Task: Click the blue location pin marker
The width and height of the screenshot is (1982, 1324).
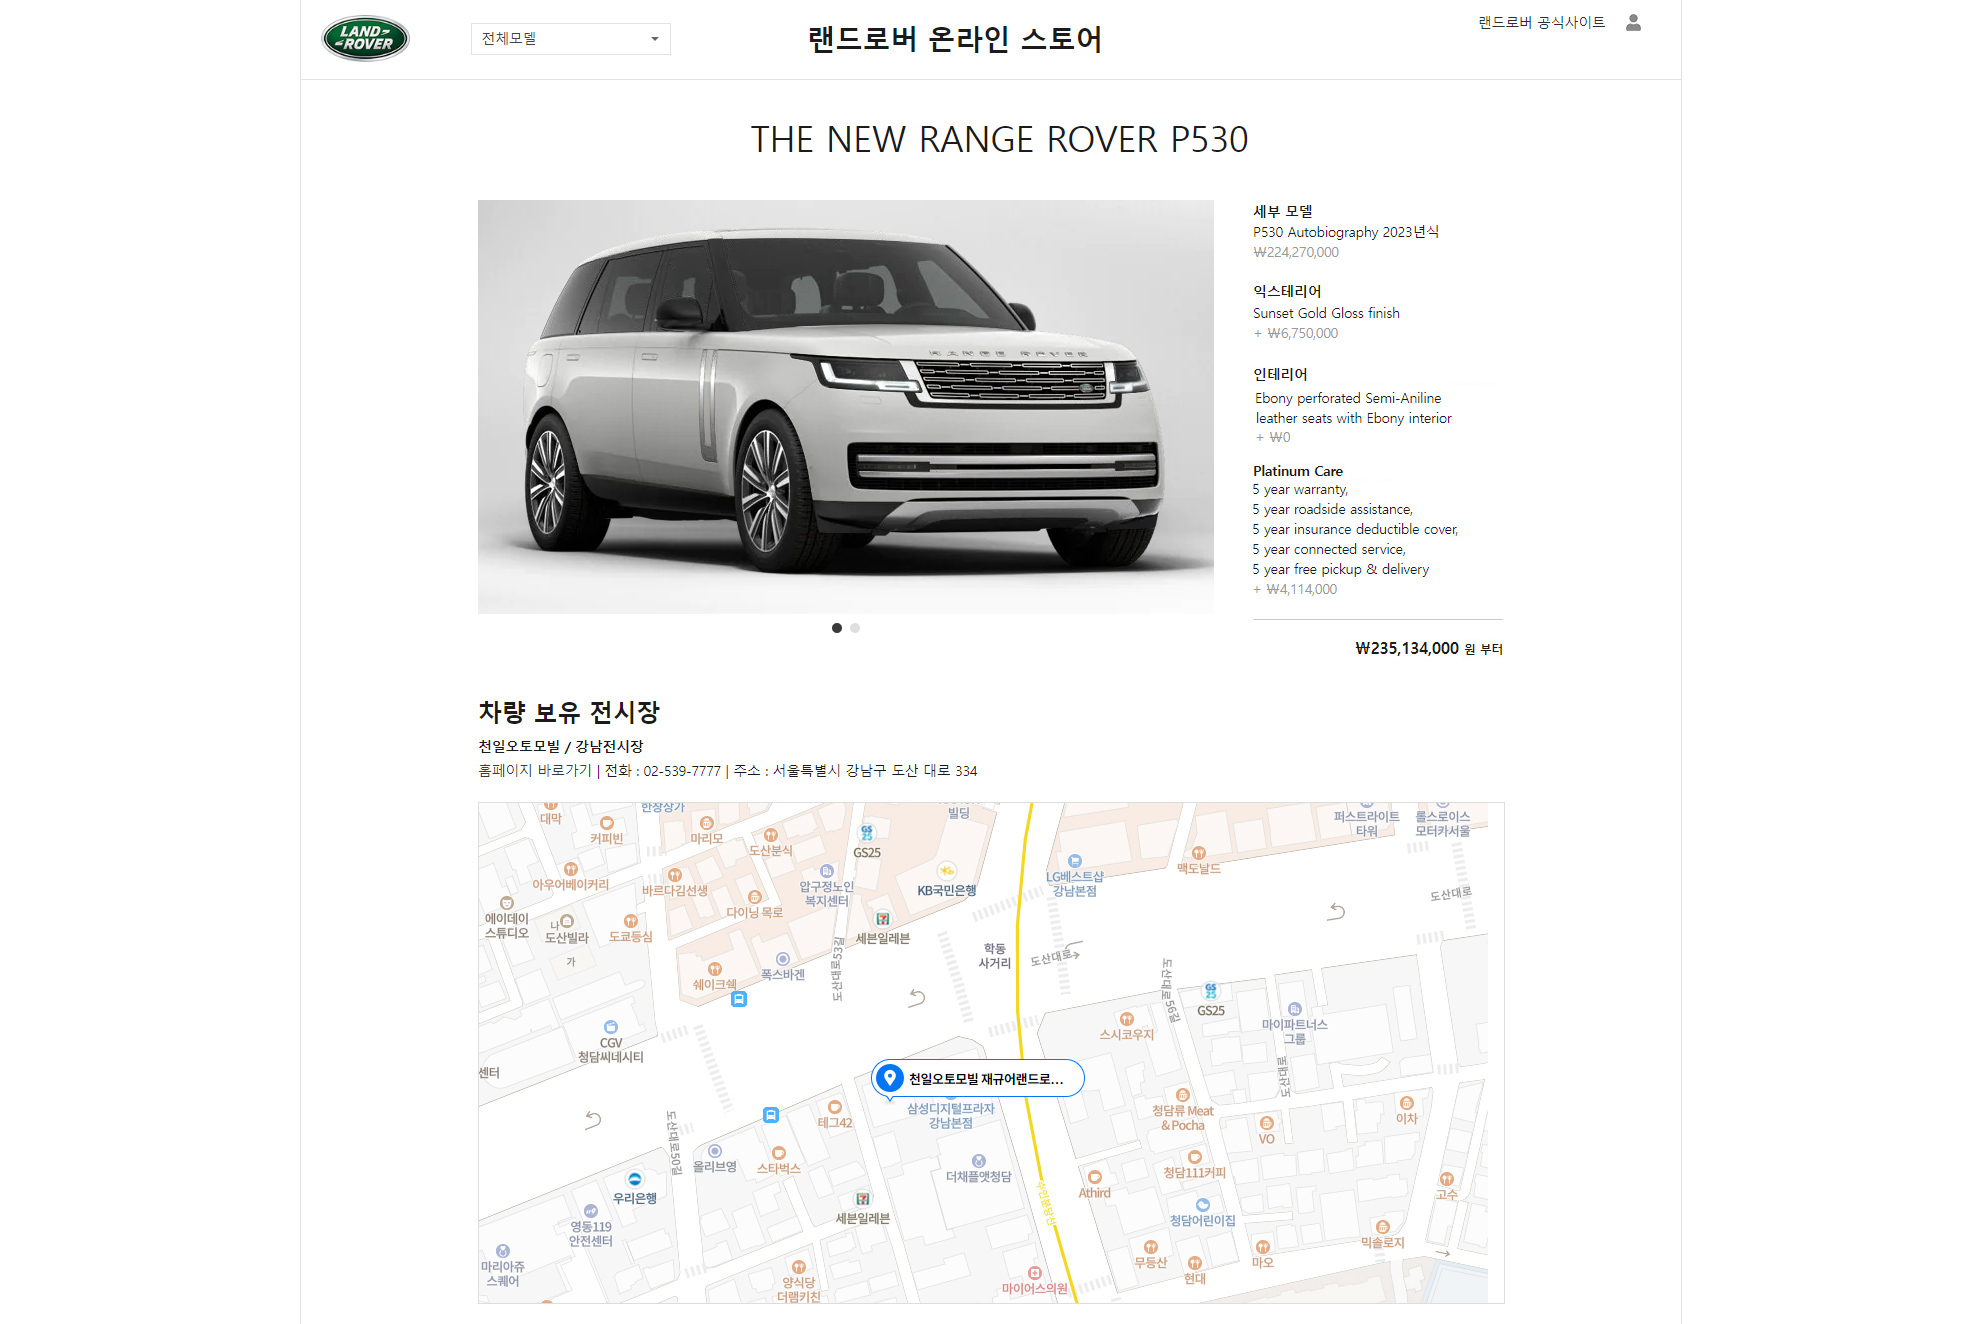Action: tap(889, 1078)
